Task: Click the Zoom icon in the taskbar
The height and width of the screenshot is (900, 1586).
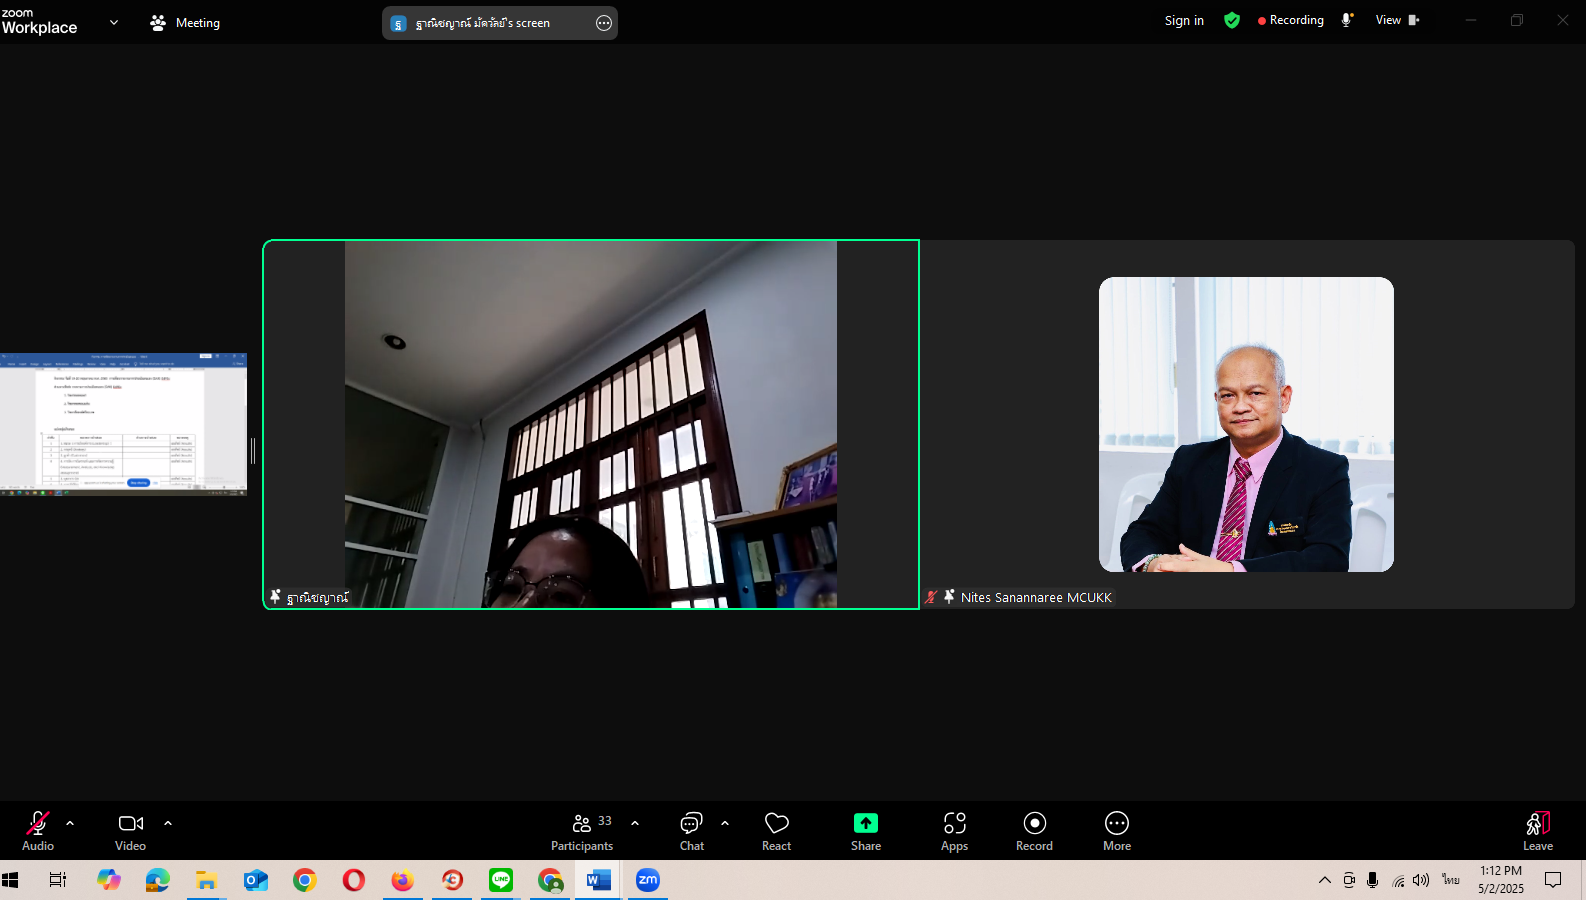Action: (648, 880)
